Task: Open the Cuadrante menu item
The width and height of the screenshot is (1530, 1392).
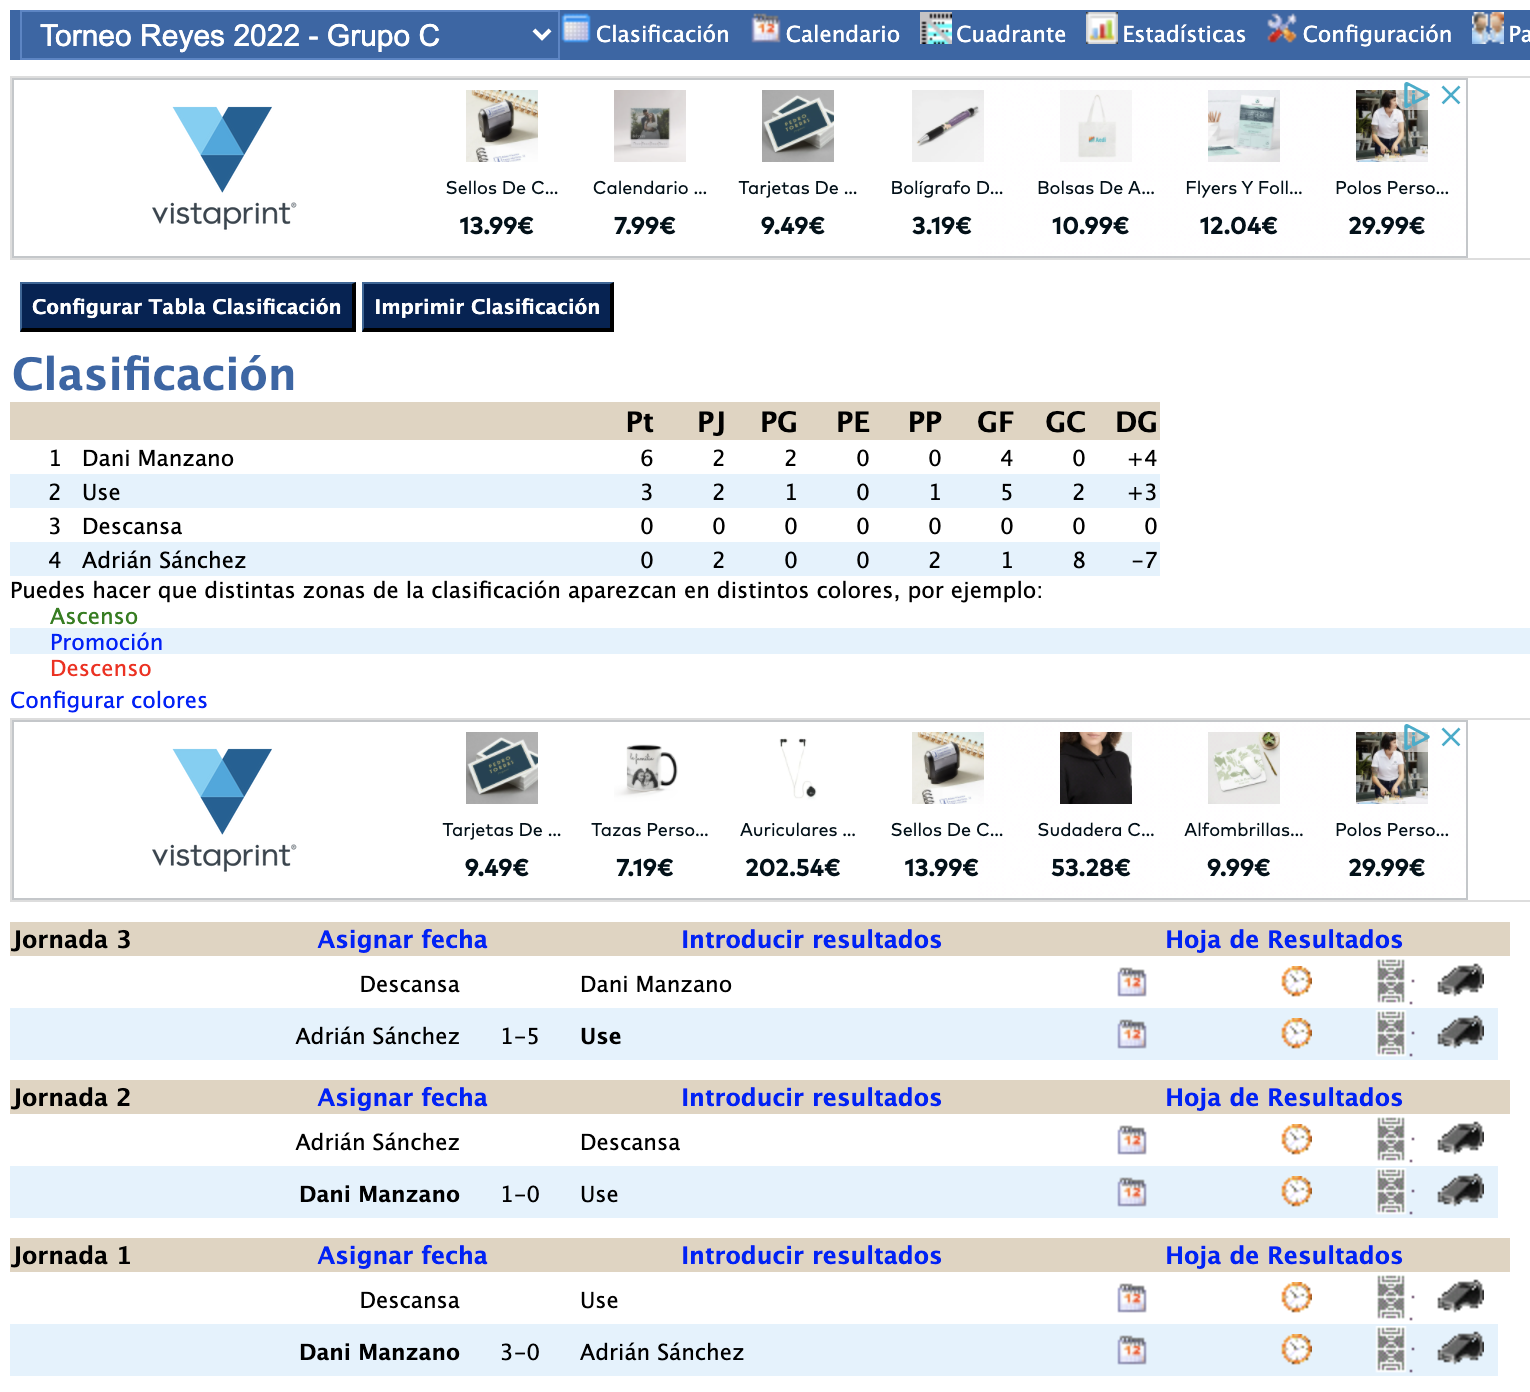Action: coord(993,33)
